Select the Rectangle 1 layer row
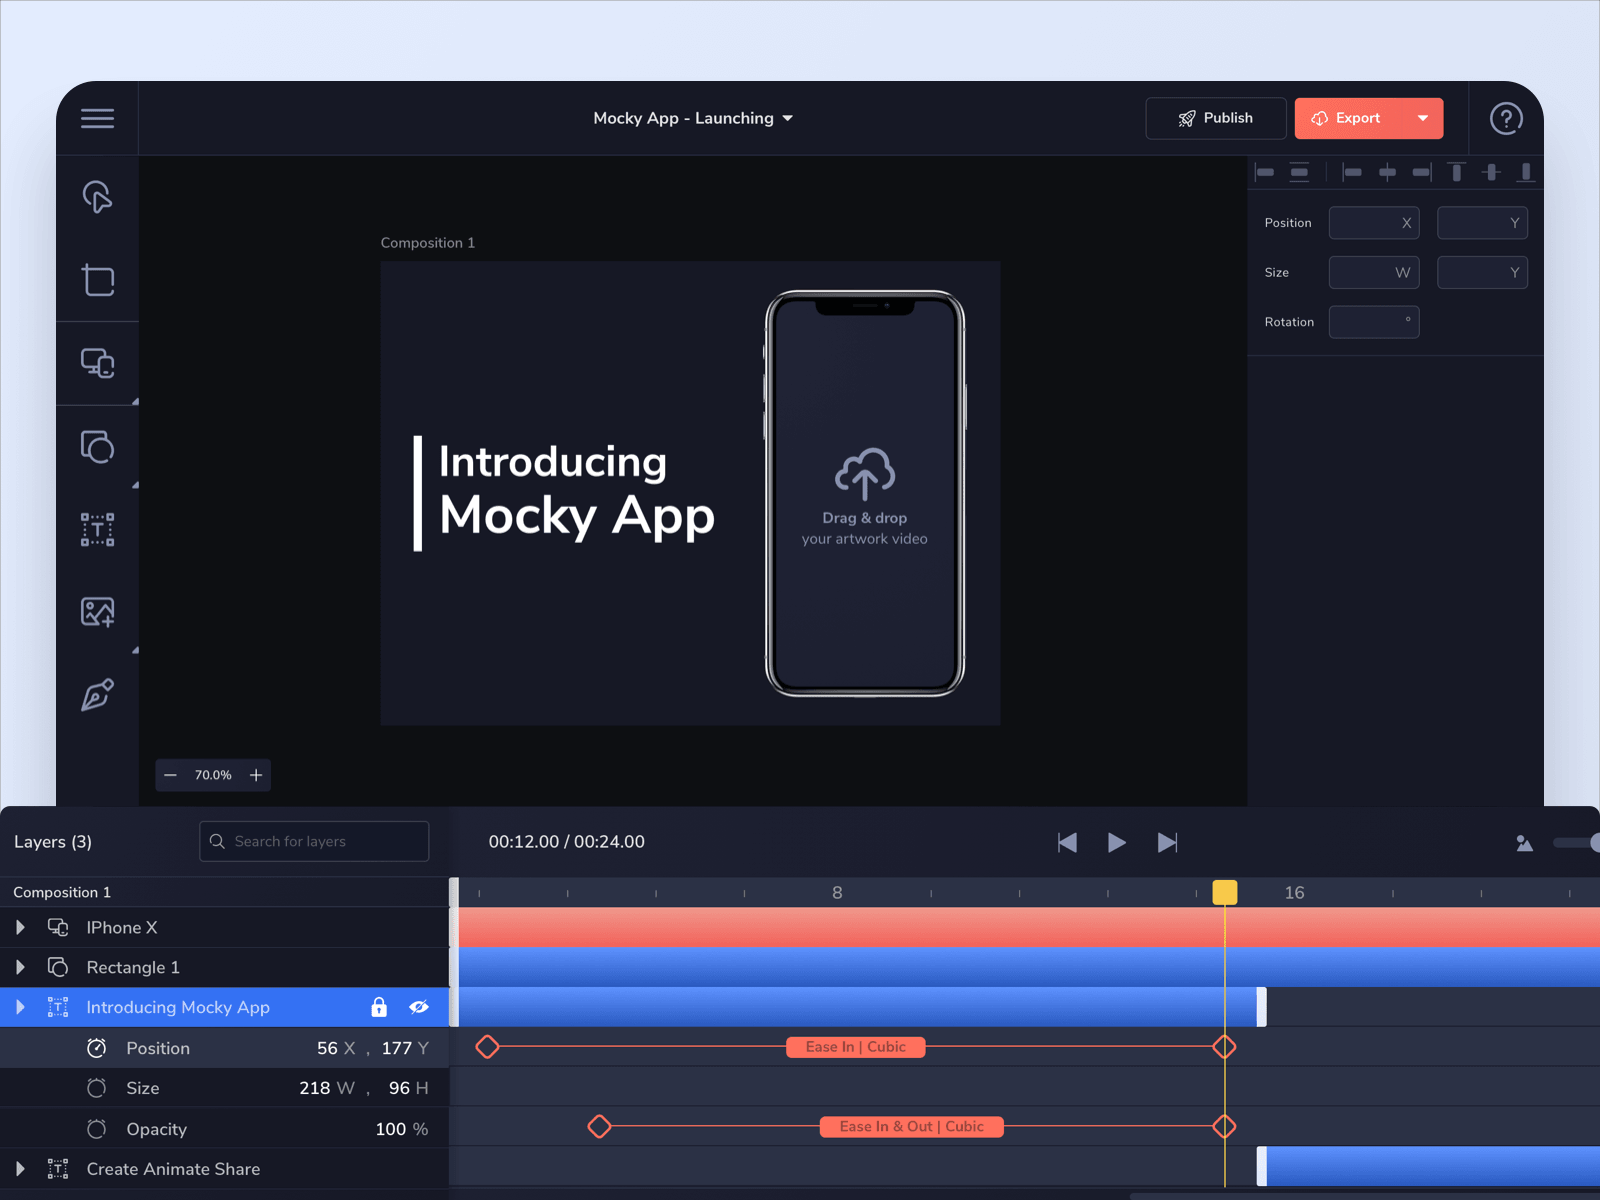Image resolution: width=1600 pixels, height=1200 pixels. [225, 967]
